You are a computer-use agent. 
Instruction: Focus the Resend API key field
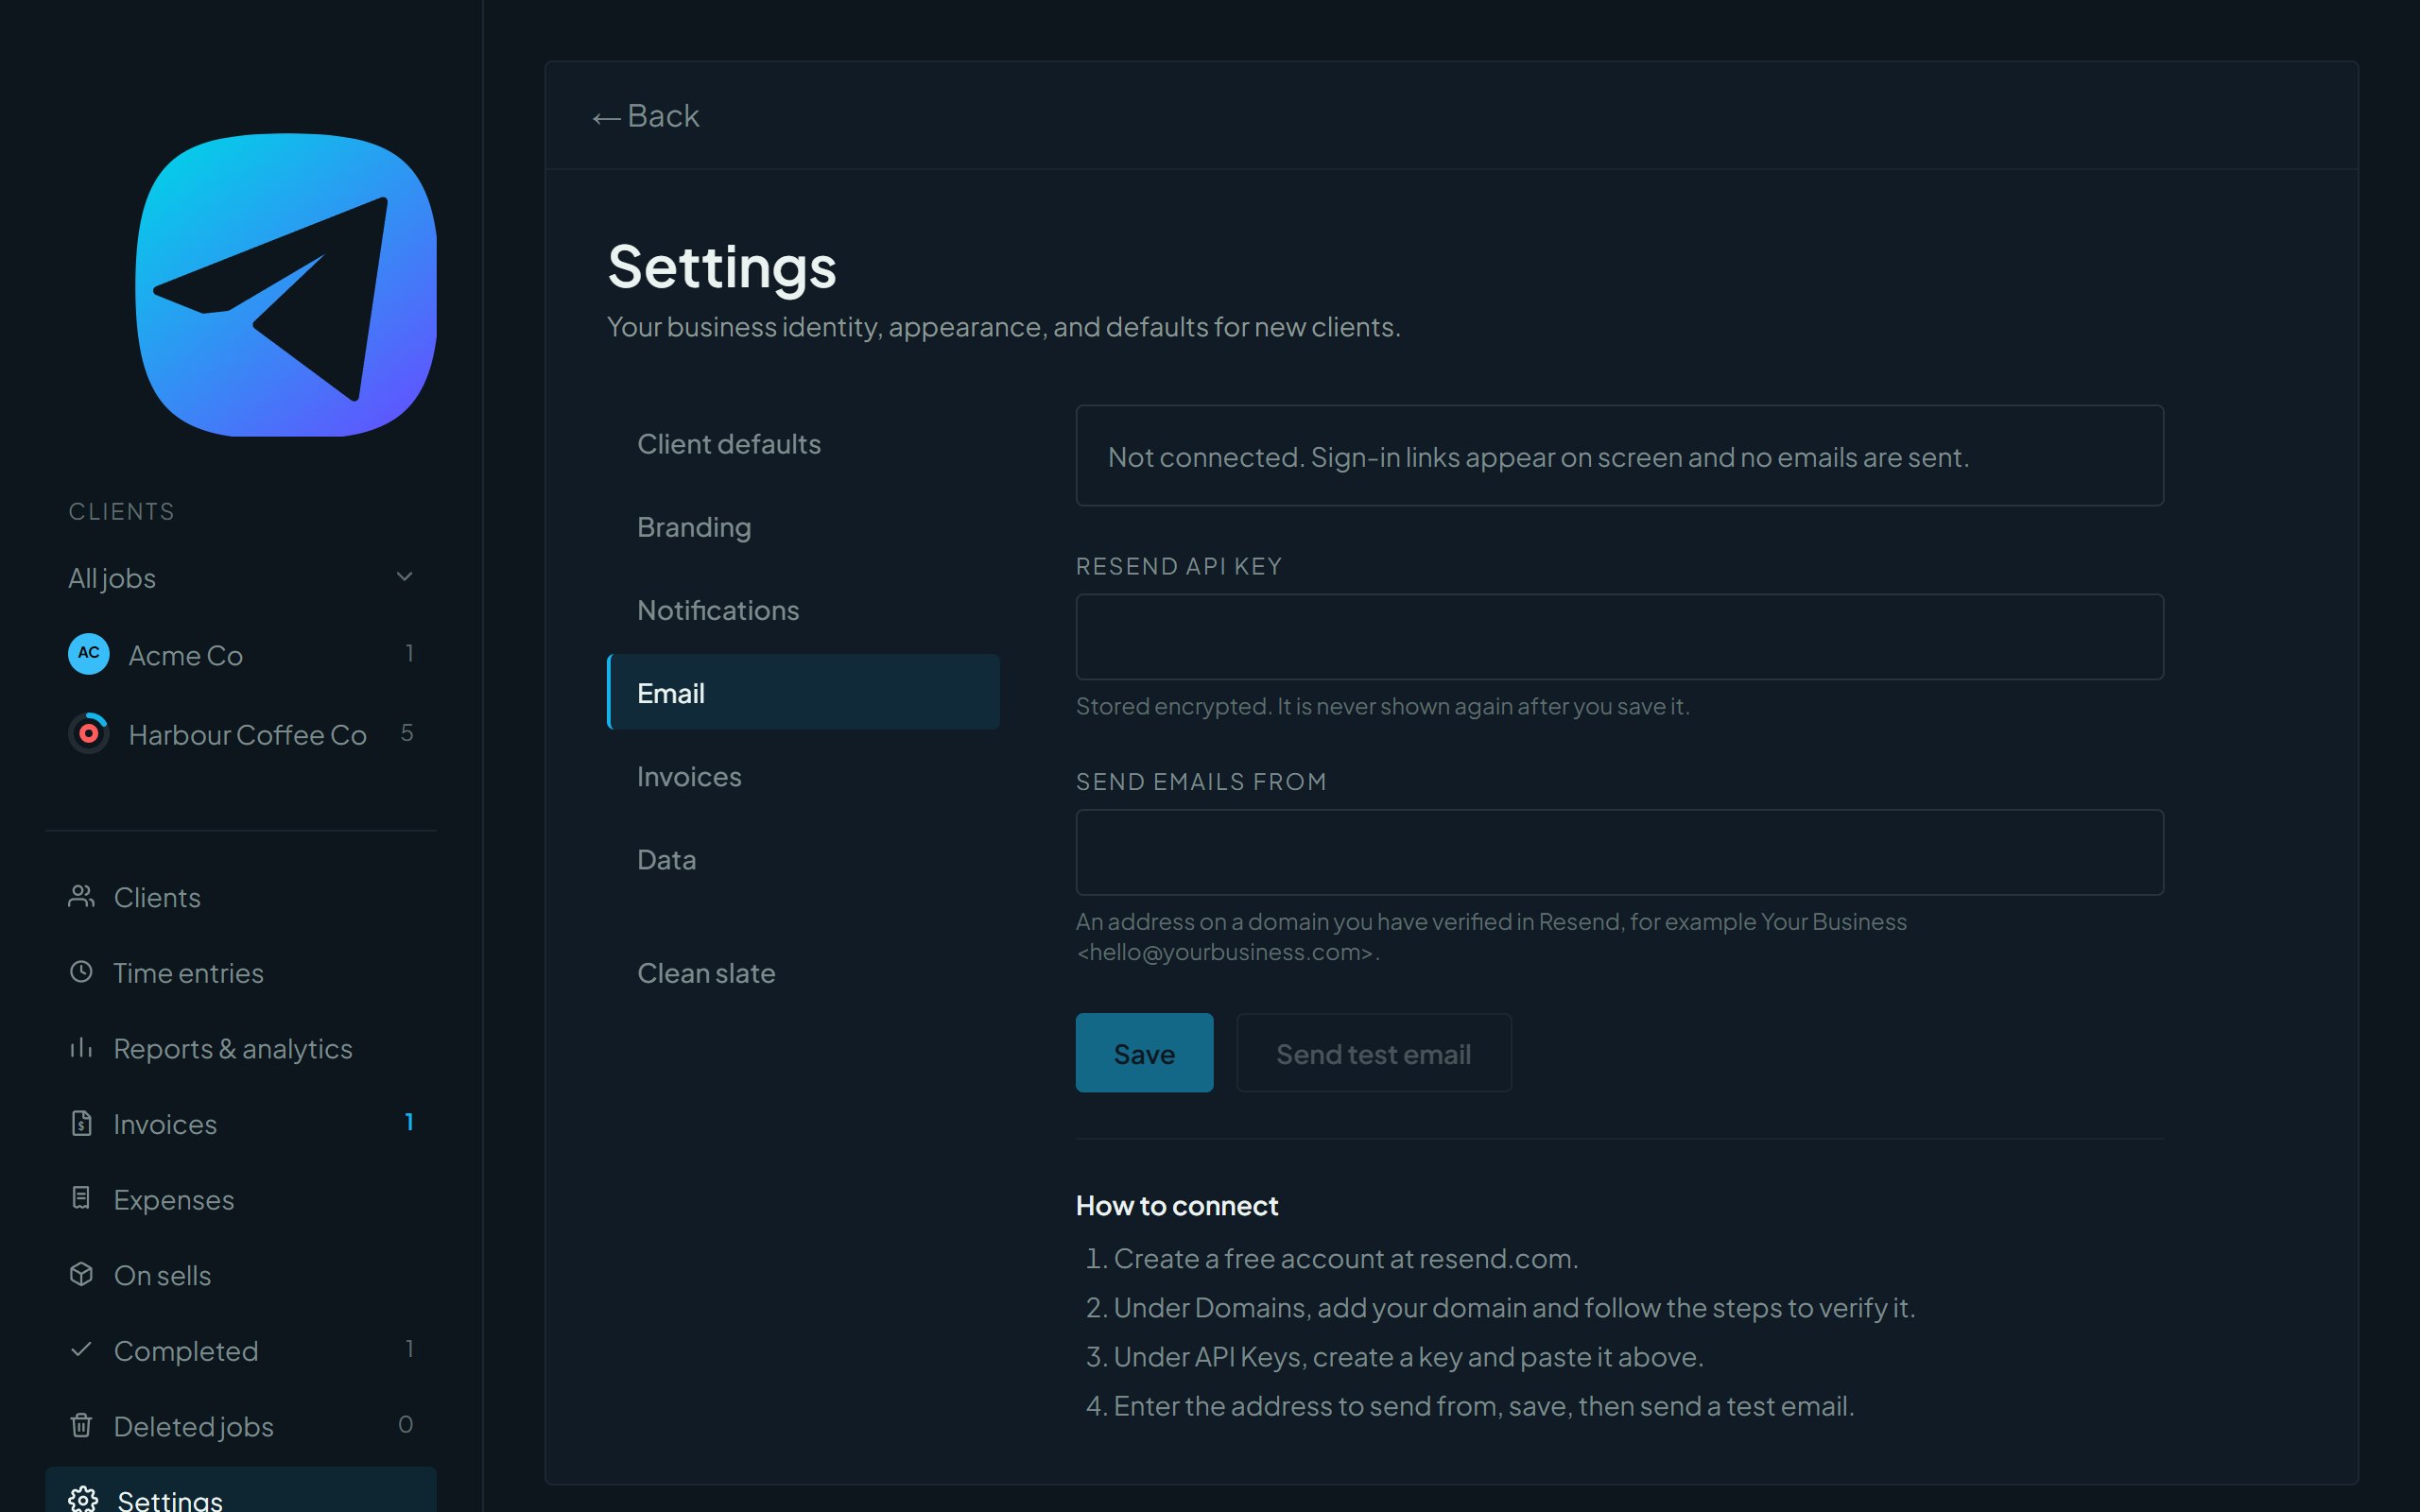click(1619, 637)
